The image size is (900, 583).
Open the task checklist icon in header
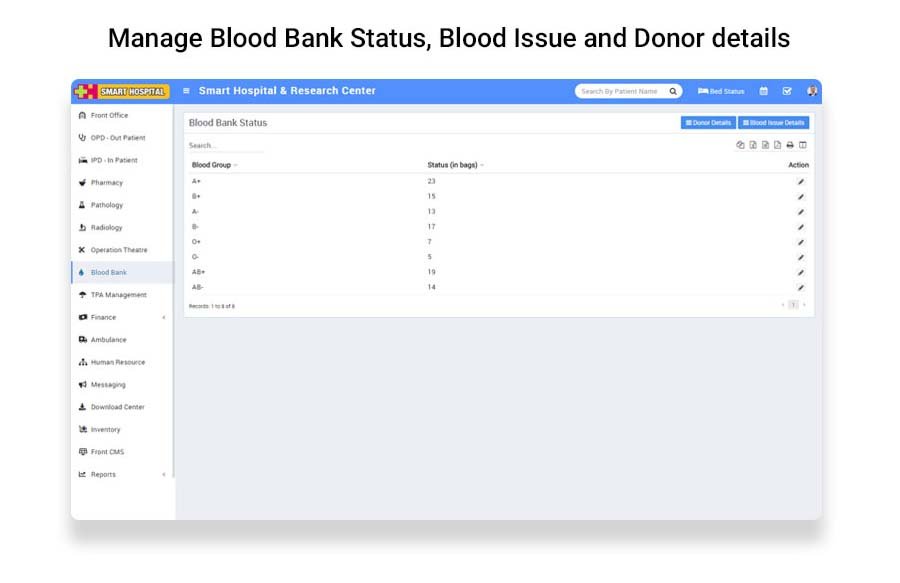pyautogui.click(x=787, y=91)
